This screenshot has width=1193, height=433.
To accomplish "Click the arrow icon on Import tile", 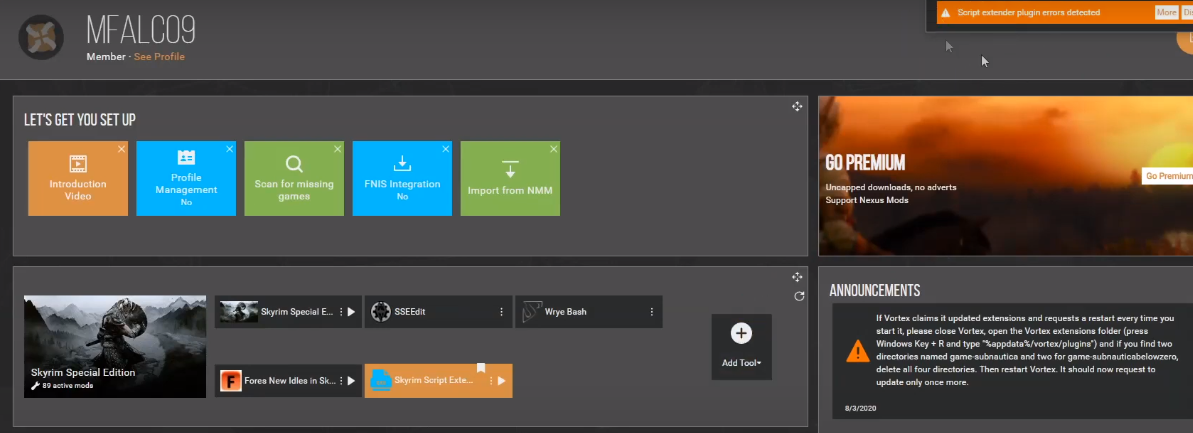I will tap(510, 168).
